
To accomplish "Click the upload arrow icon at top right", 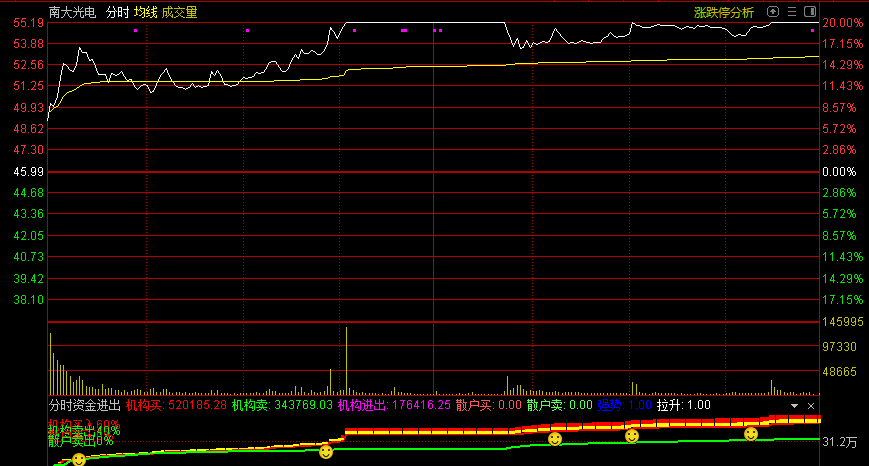I will (773, 12).
